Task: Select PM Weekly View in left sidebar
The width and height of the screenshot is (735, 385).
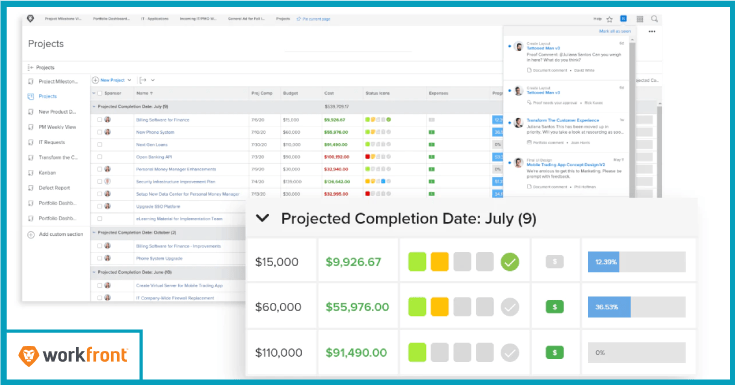Action: coord(57,127)
